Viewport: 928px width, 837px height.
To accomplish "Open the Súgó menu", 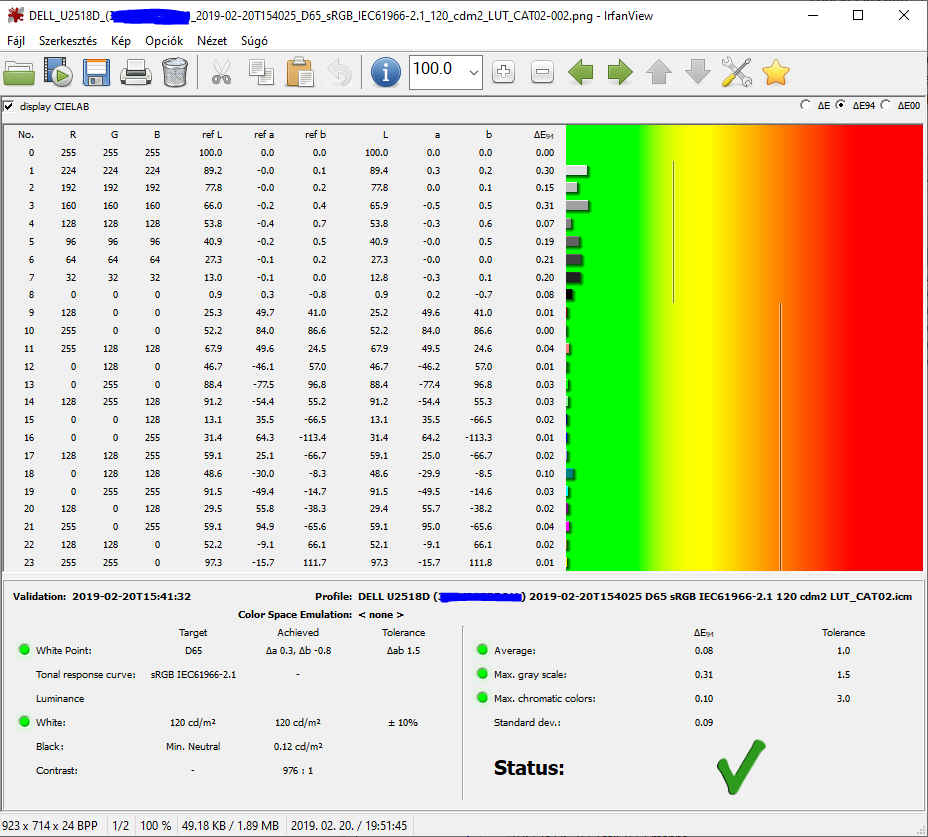I will (x=254, y=41).
